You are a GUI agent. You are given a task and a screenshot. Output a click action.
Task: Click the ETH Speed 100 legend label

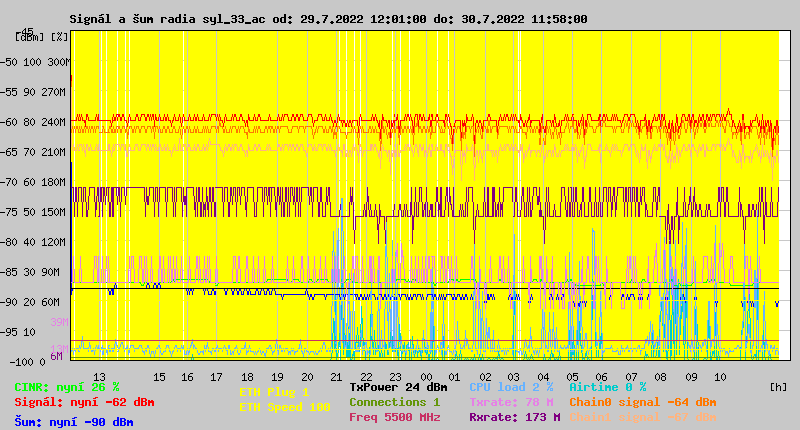pyautogui.click(x=284, y=407)
